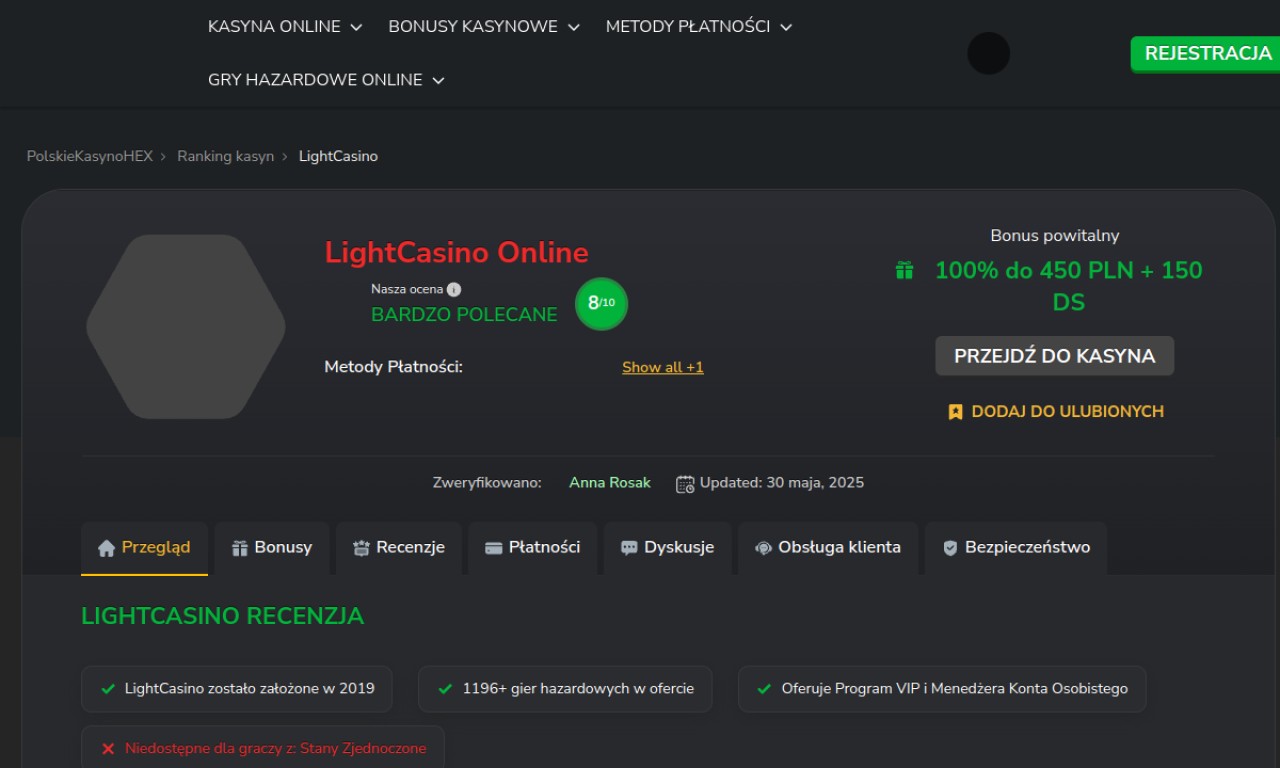The height and width of the screenshot is (768, 1280).
Task: Click checkmark icon beside 1196+ gier
Action: pos(446,689)
